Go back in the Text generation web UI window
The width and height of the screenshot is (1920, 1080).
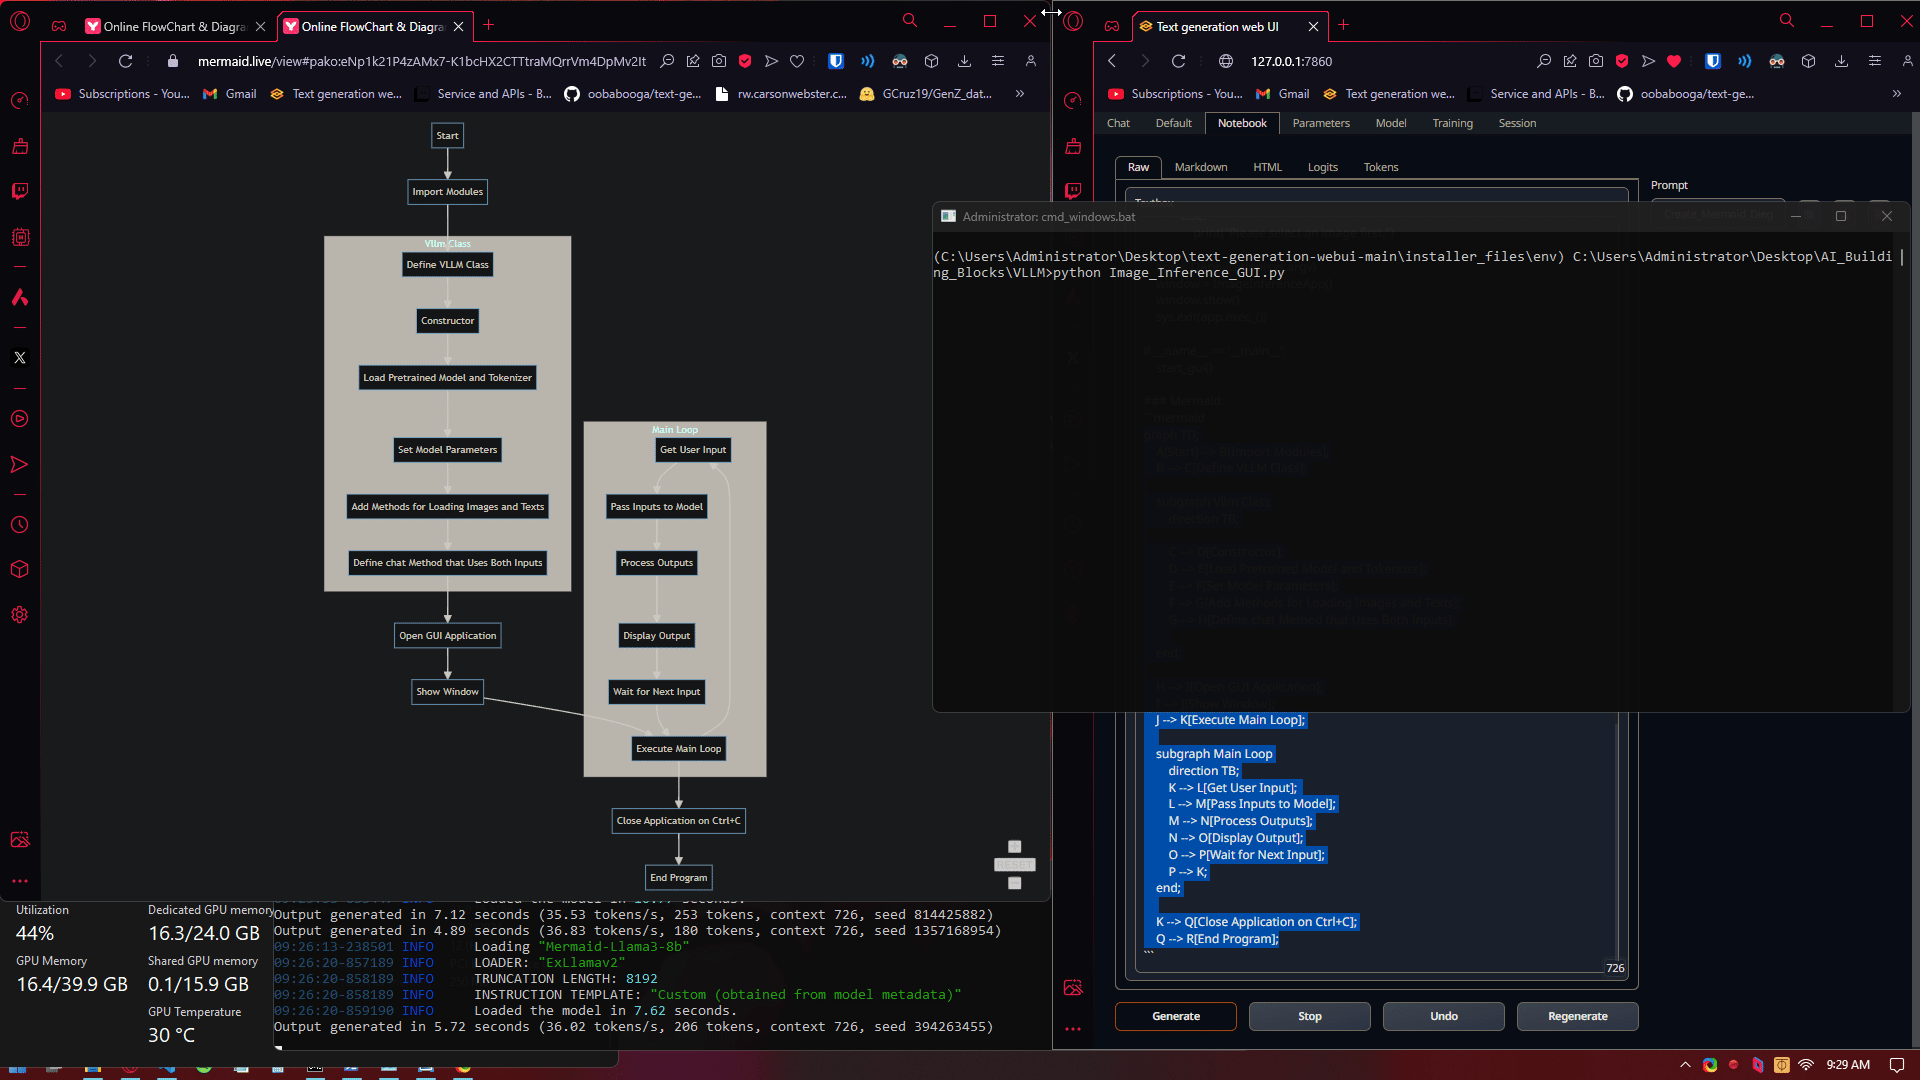1112,61
